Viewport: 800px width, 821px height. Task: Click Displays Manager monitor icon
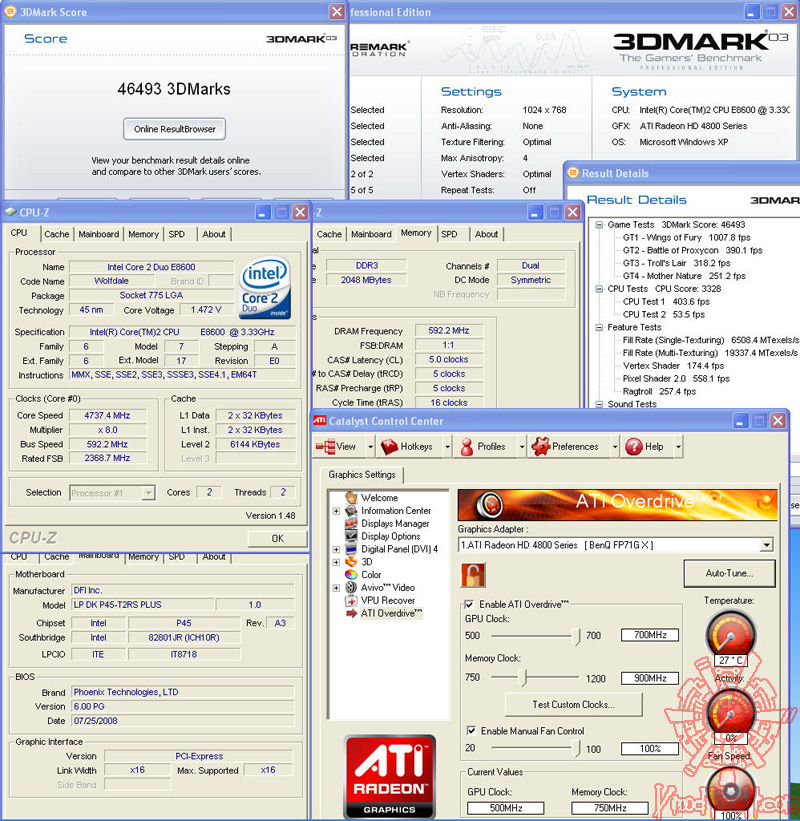(351, 523)
